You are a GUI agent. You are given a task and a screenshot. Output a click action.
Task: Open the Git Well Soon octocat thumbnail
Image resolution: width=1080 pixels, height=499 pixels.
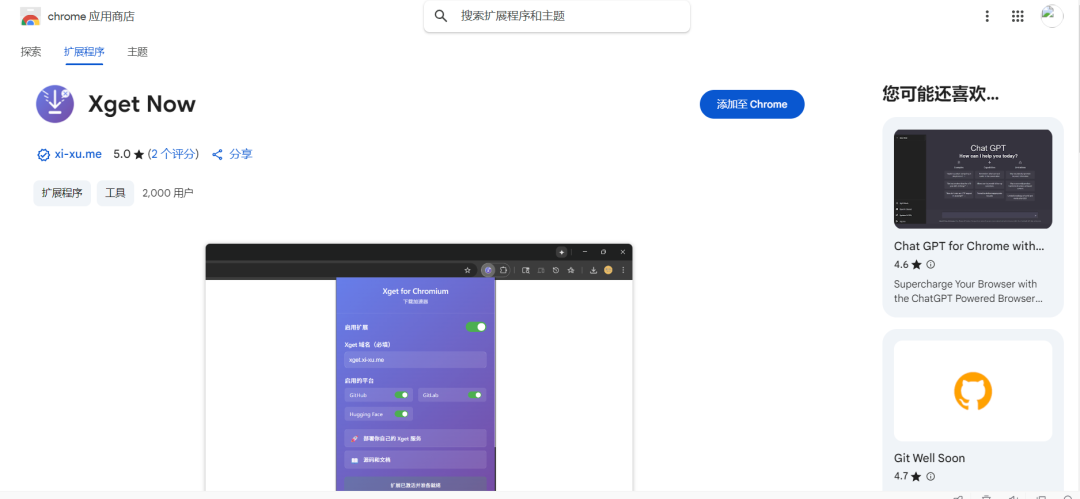click(973, 391)
